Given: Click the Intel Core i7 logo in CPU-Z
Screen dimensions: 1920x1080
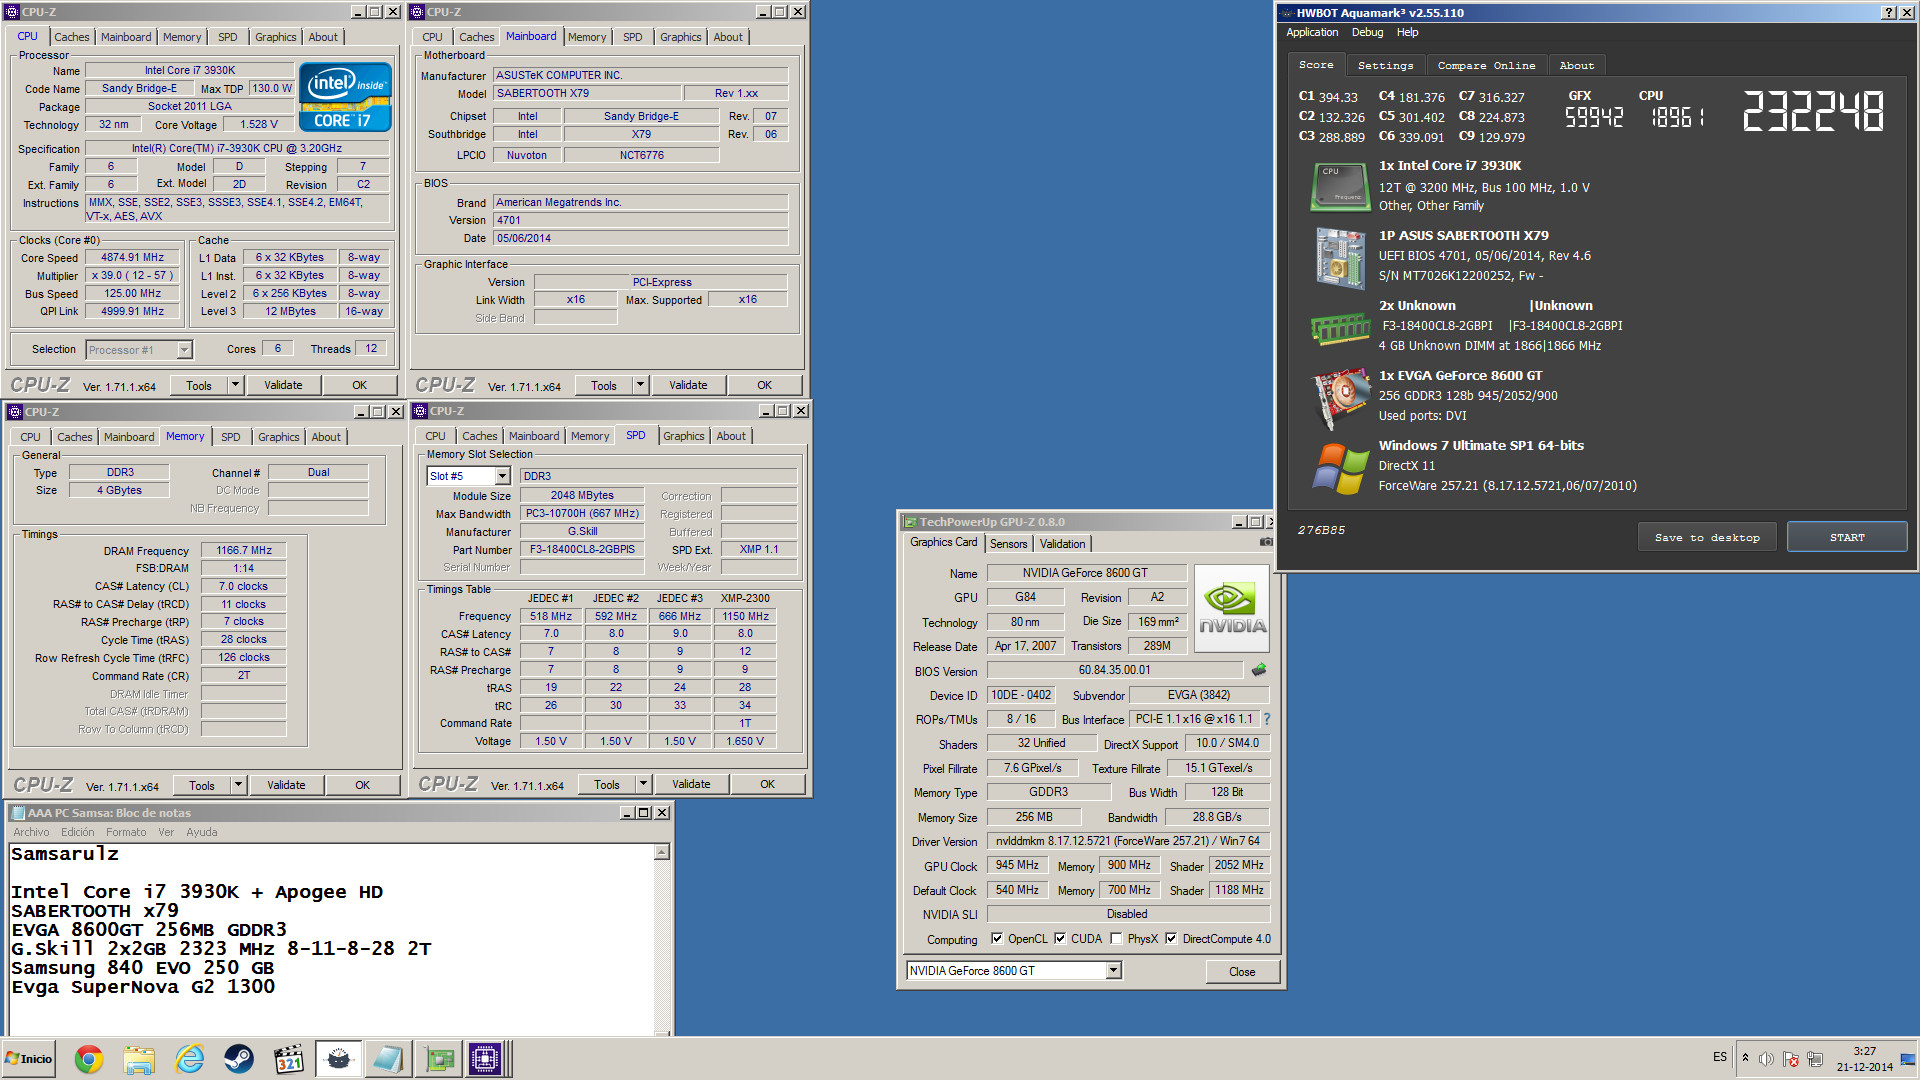Looking at the screenshot, I should click(x=345, y=98).
